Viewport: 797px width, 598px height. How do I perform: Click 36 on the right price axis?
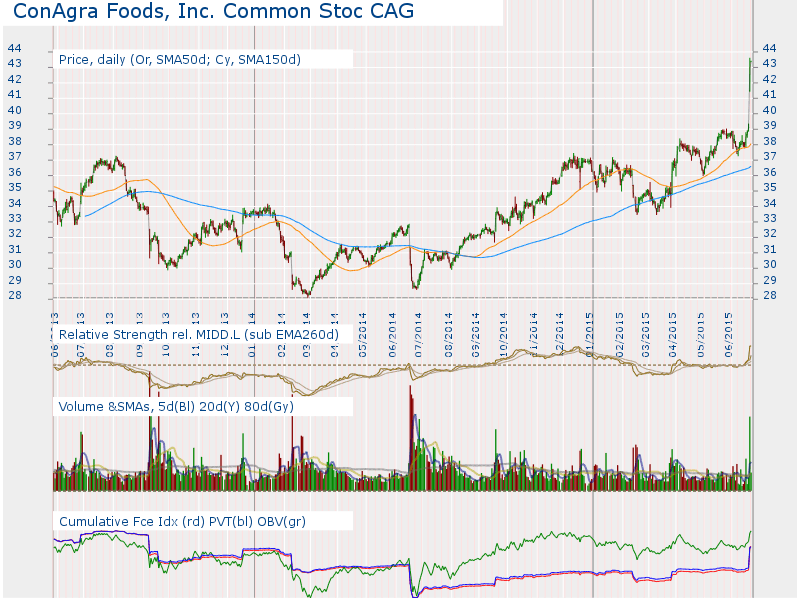point(770,172)
